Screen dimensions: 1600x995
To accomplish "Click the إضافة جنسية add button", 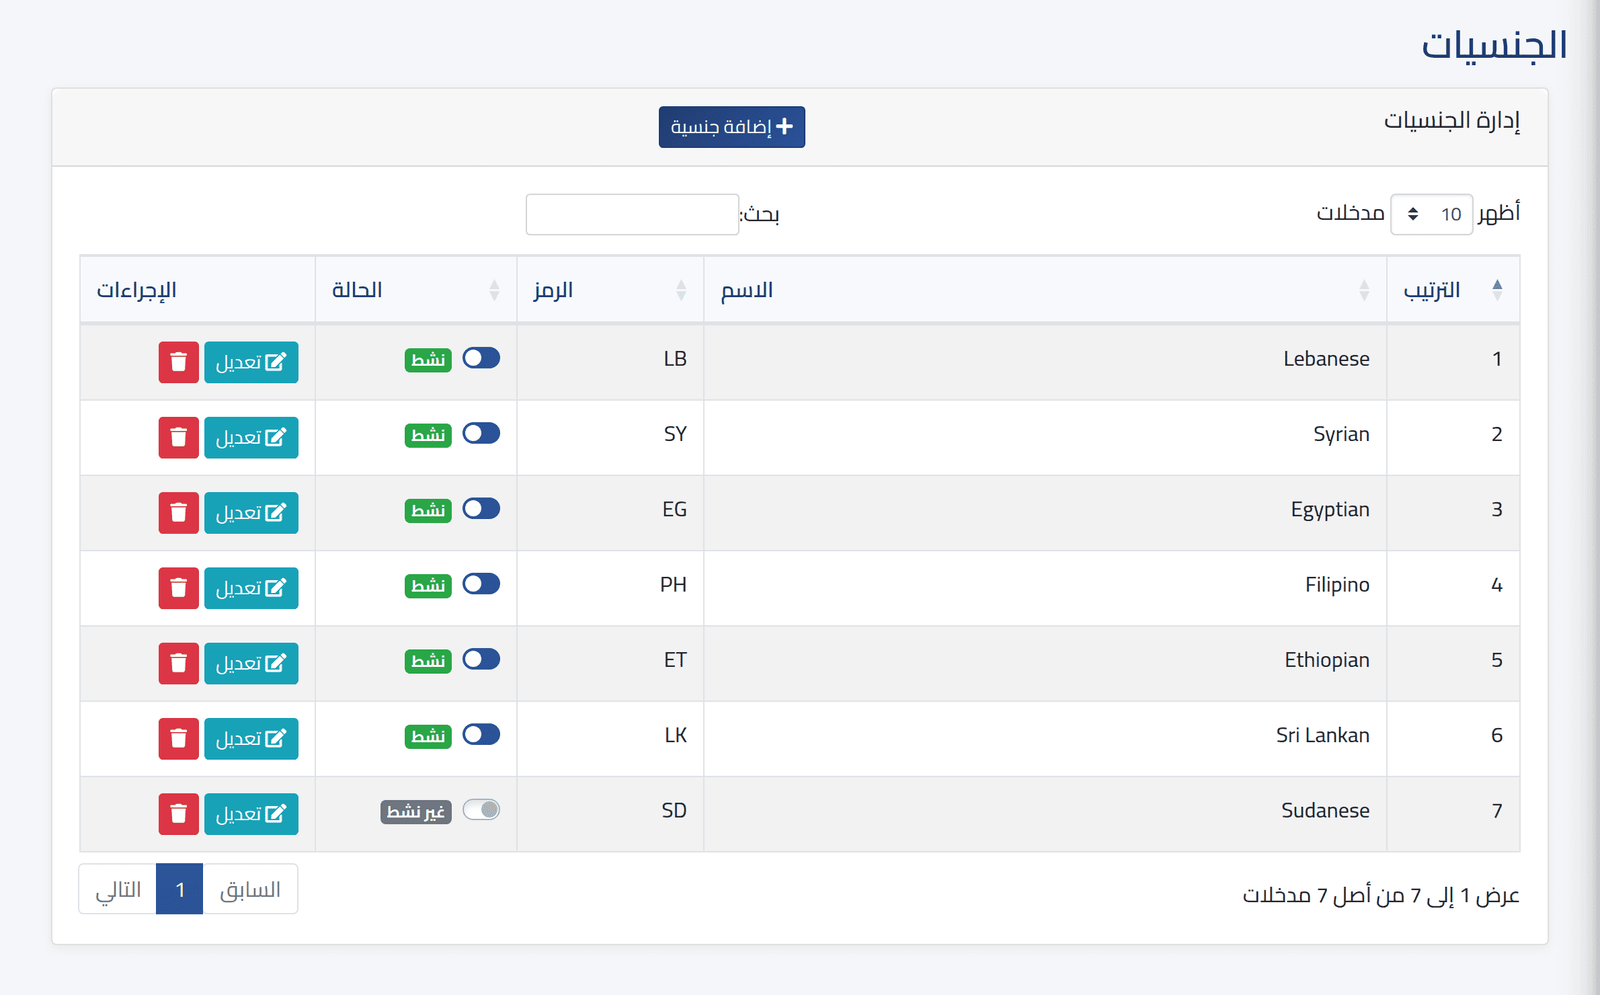I will tap(732, 127).
